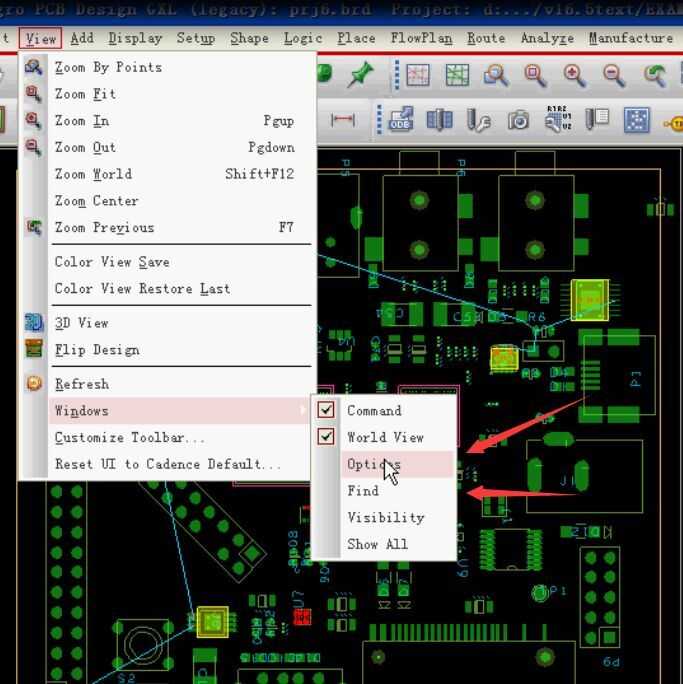Click the drill with list sheet icon
The image size is (683, 684).
(x=597, y=119)
